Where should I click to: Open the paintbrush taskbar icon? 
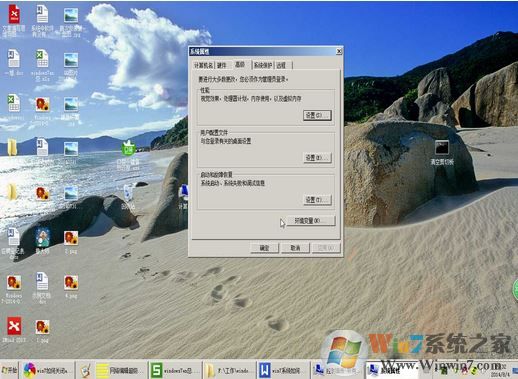click(x=85, y=370)
